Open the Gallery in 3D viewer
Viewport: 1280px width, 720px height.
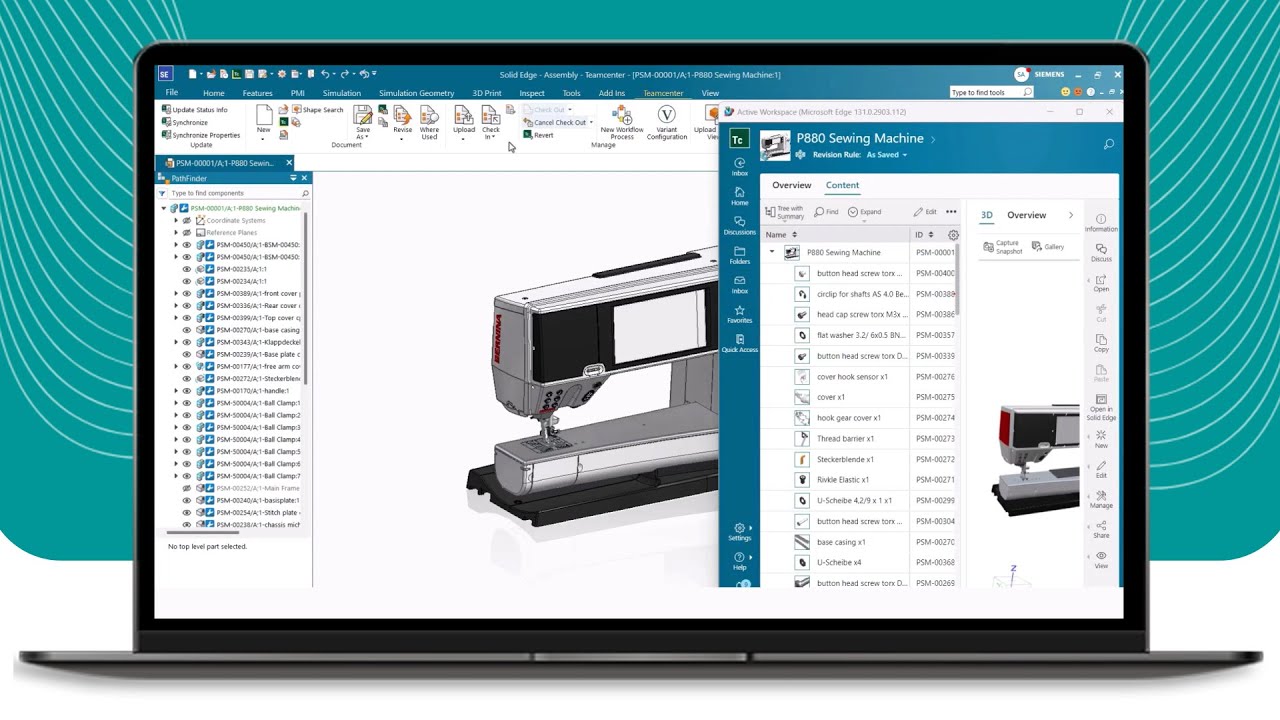[1048, 246]
